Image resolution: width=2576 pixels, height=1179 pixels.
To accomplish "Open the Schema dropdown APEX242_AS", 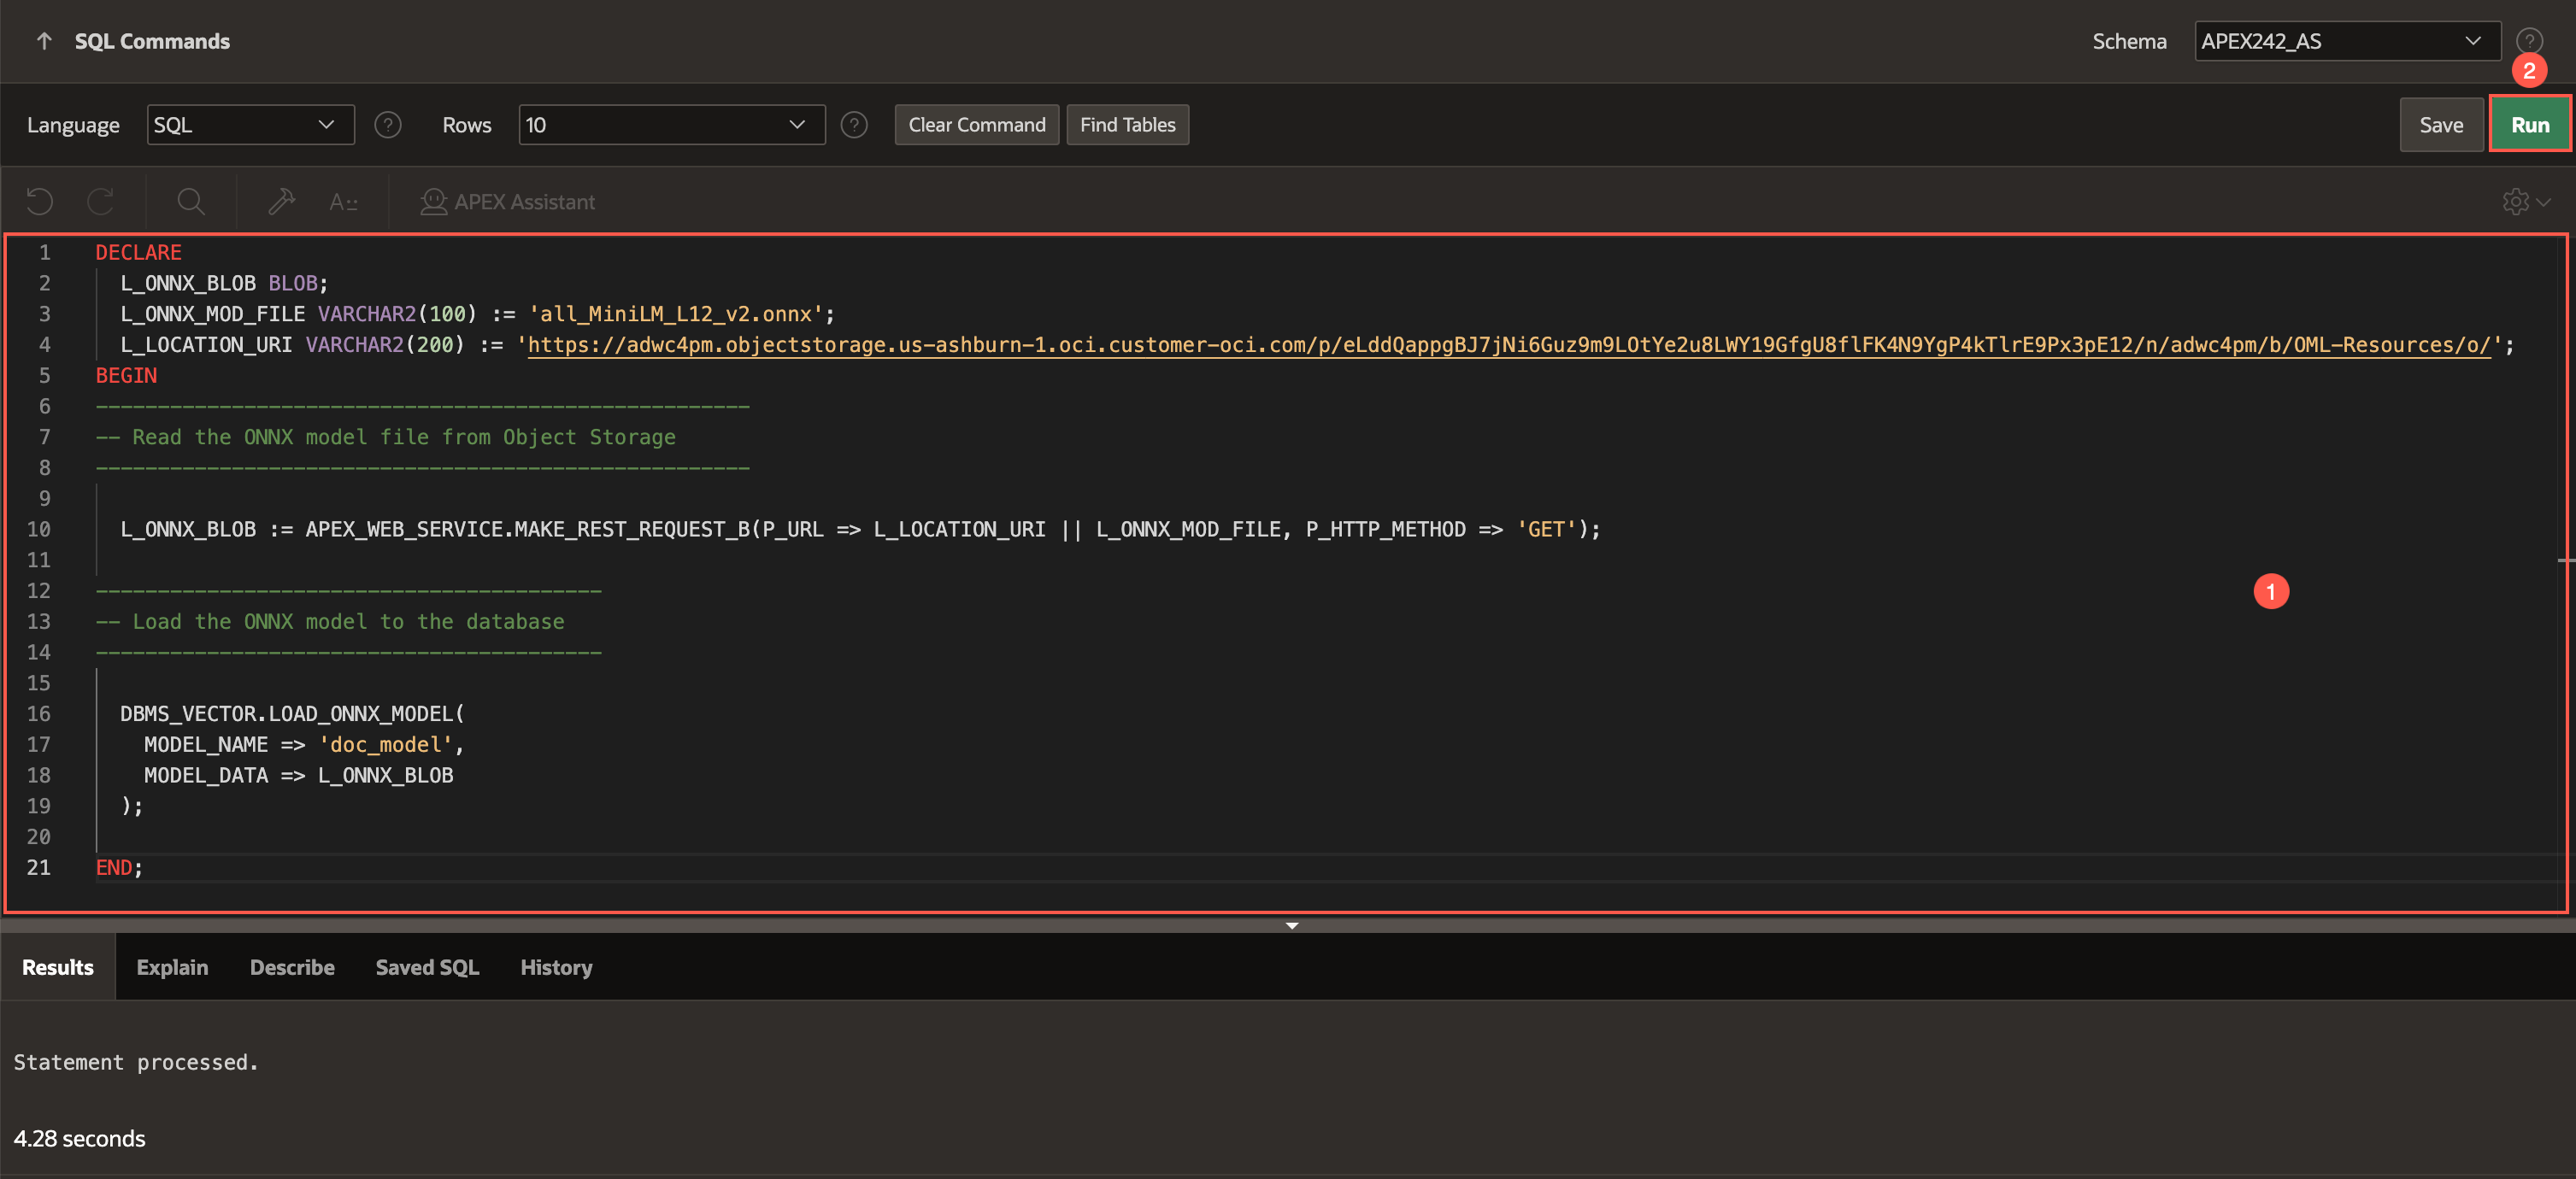I will coord(2347,41).
